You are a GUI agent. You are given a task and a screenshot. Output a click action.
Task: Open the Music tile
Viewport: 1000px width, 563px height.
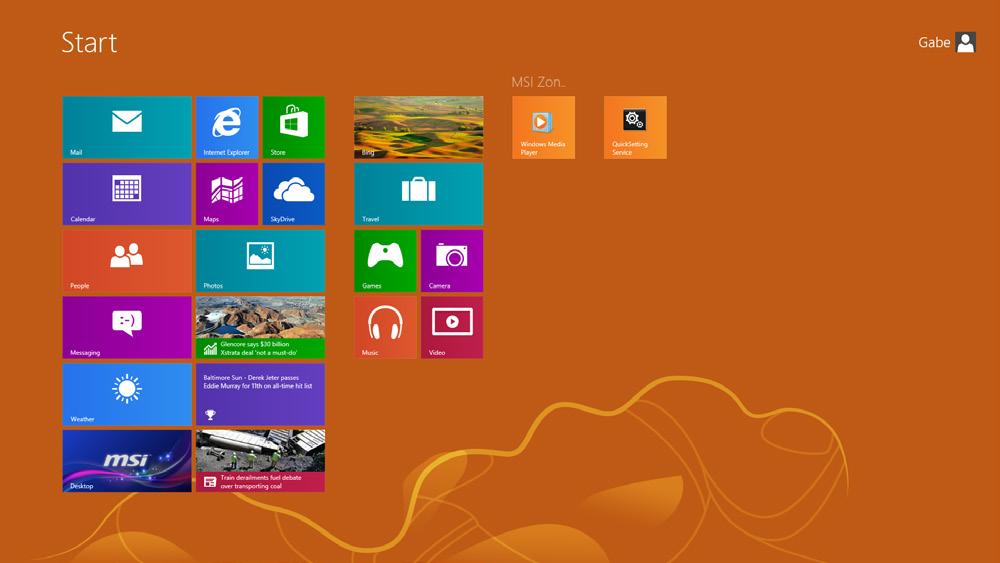point(385,327)
